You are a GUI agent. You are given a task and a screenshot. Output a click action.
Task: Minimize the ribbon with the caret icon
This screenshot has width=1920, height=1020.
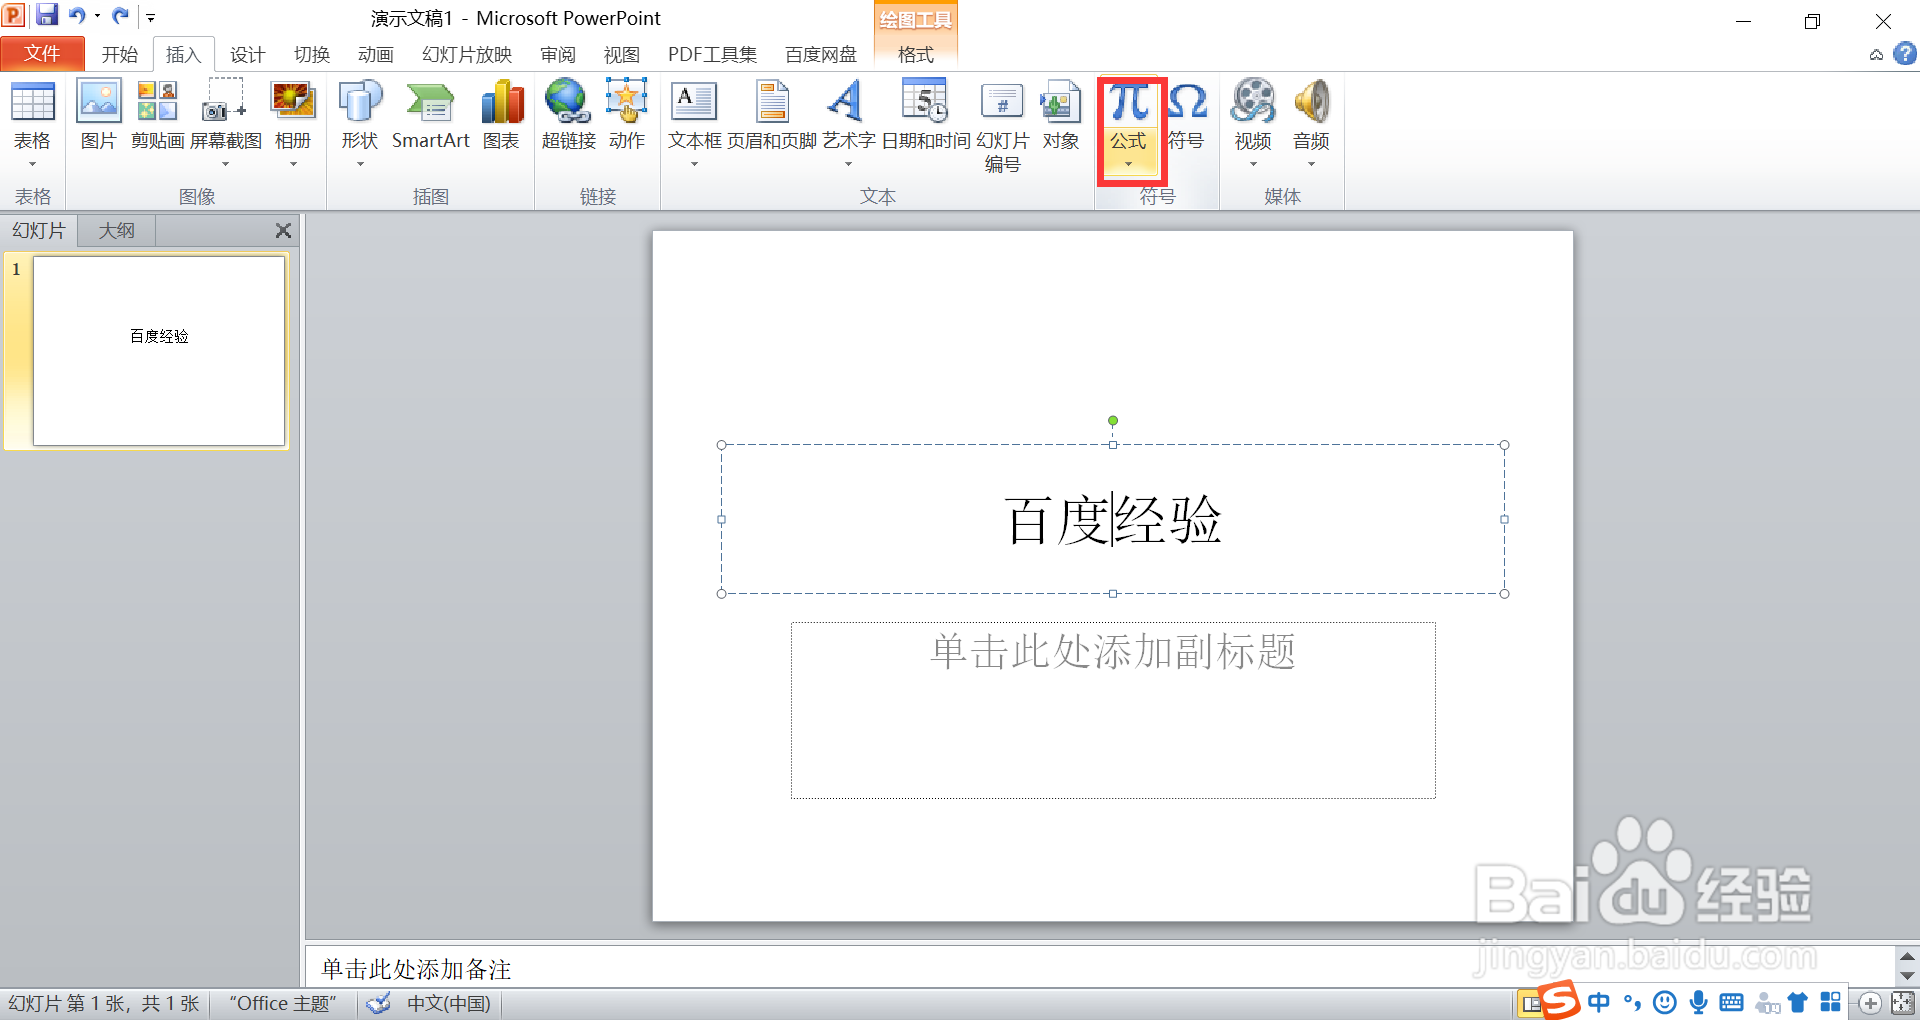click(x=1876, y=55)
